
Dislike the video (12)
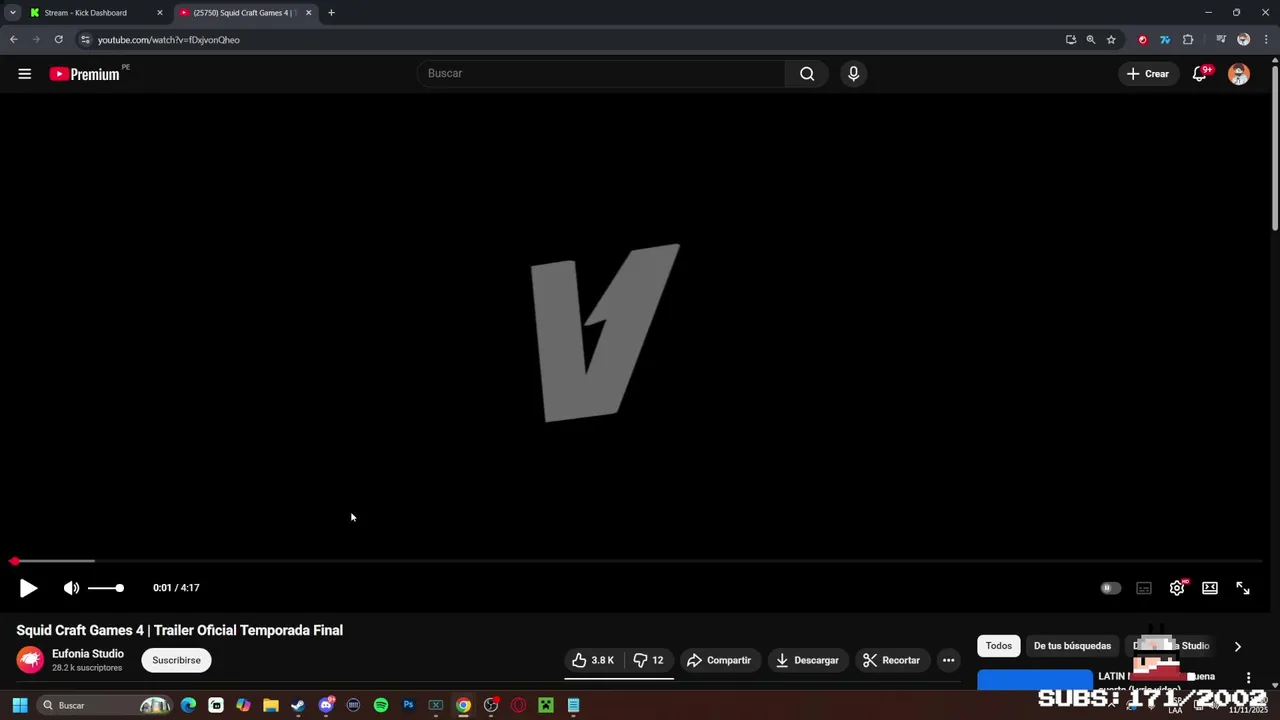(649, 660)
